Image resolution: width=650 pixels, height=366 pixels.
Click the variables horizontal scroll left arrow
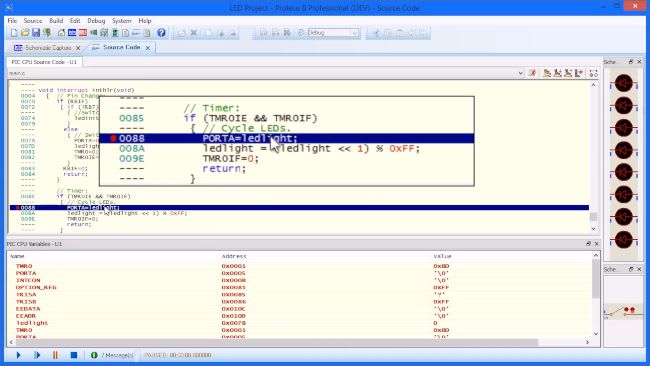click(11, 342)
